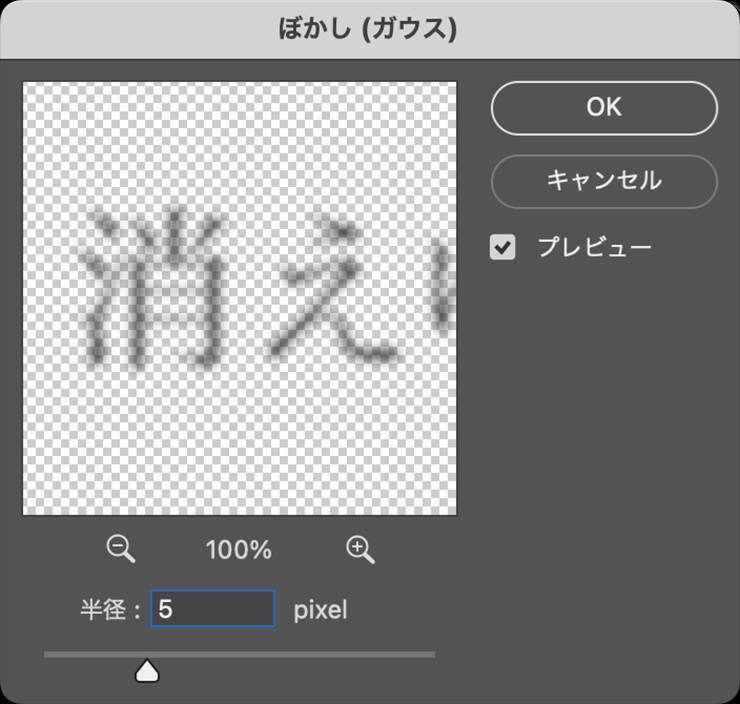Click the ぼかし (ガウス) dialog title bar
This screenshot has height=704, width=740.
[368, 28]
